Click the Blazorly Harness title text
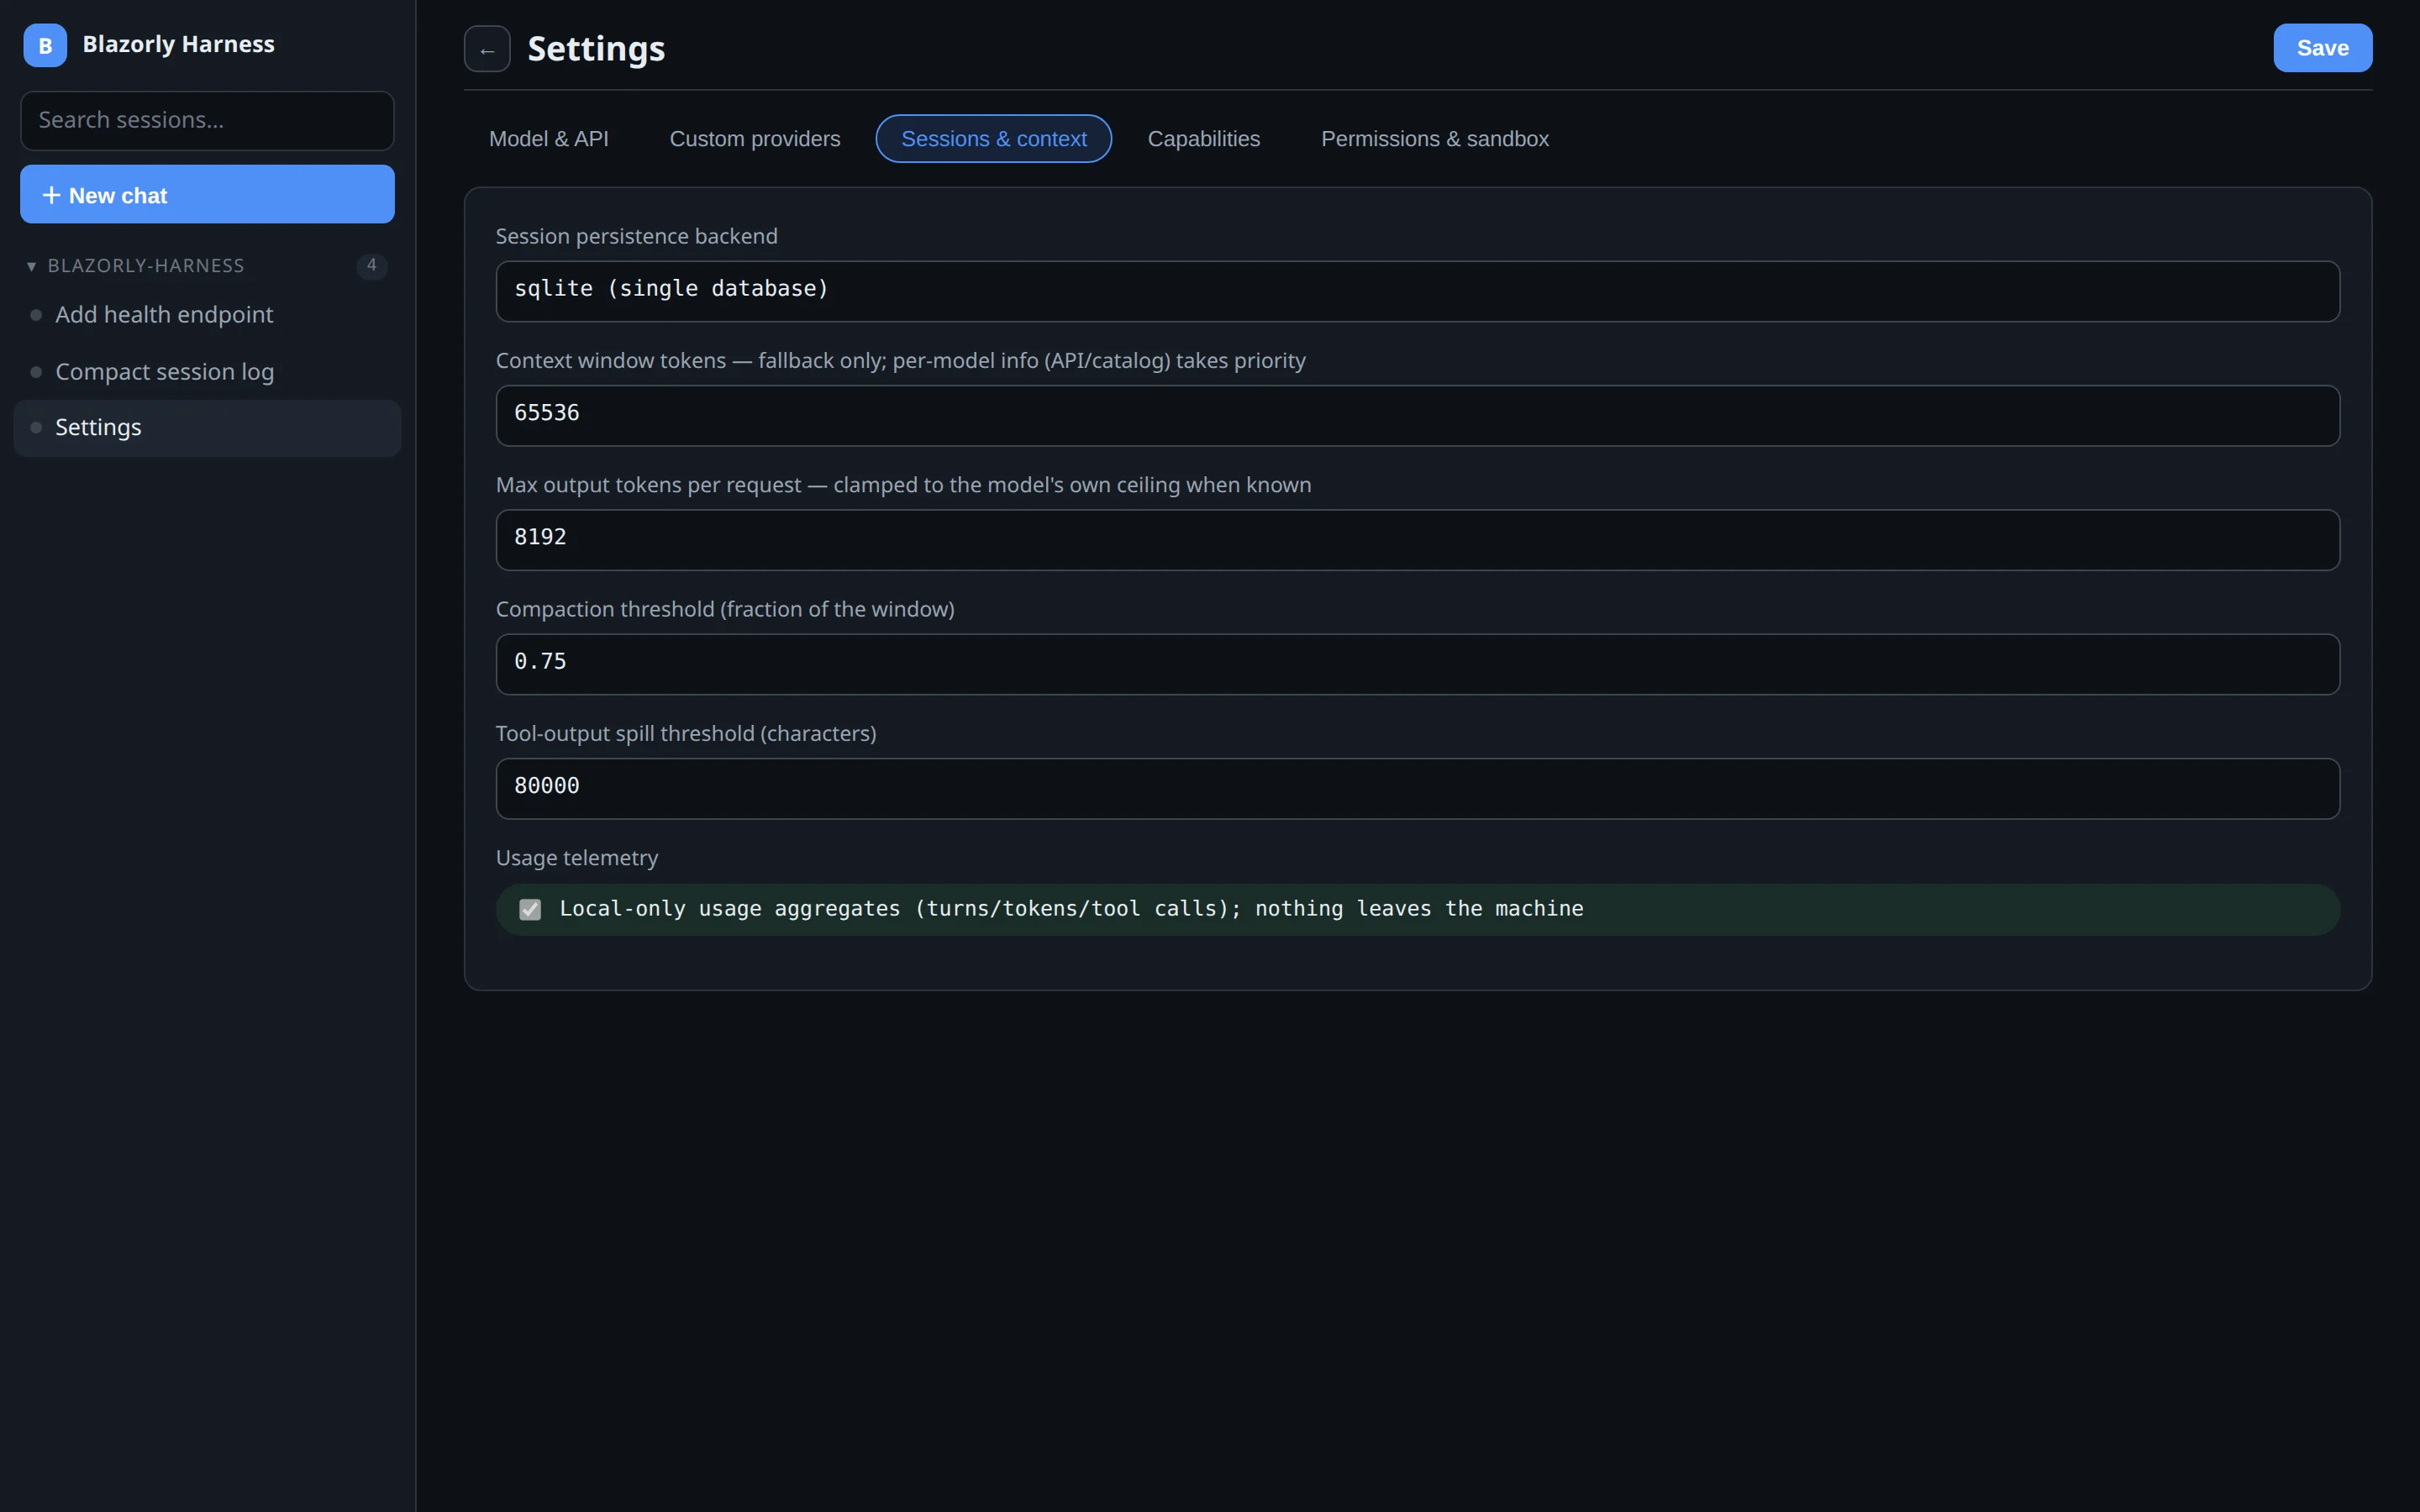 [x=178, y=44]
